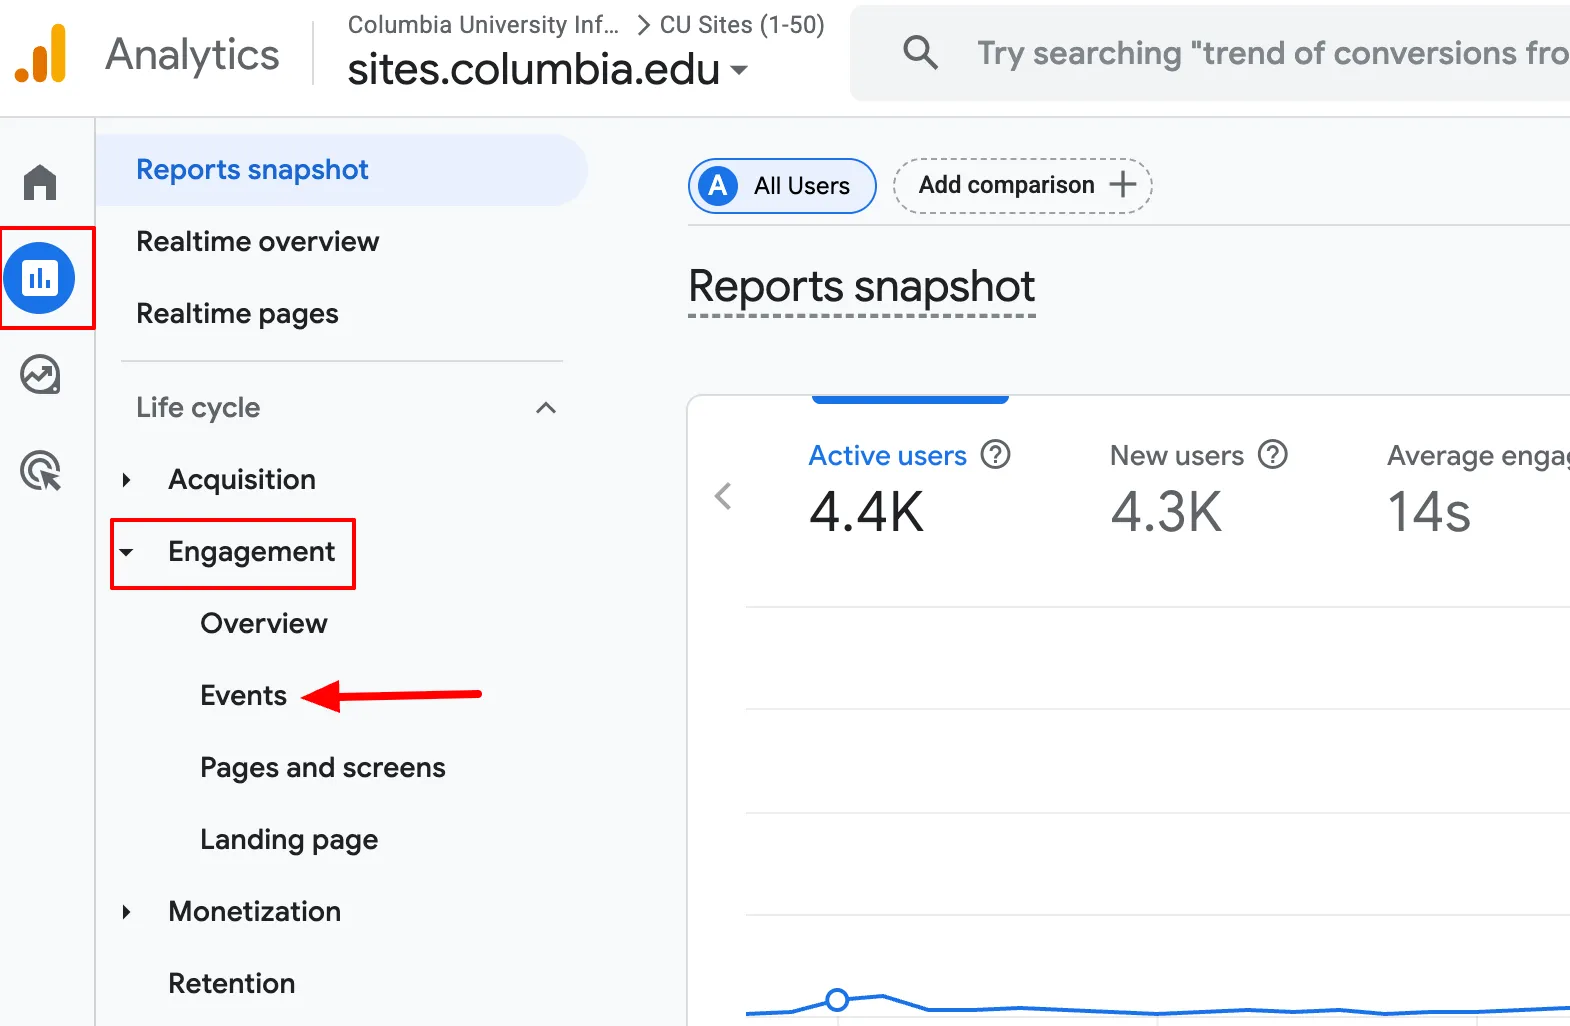Click the CU Sites (1-50) breadcrumb
Image resolution: width=1570 pixels, height=1026 pixels.
tap(742, 25)
